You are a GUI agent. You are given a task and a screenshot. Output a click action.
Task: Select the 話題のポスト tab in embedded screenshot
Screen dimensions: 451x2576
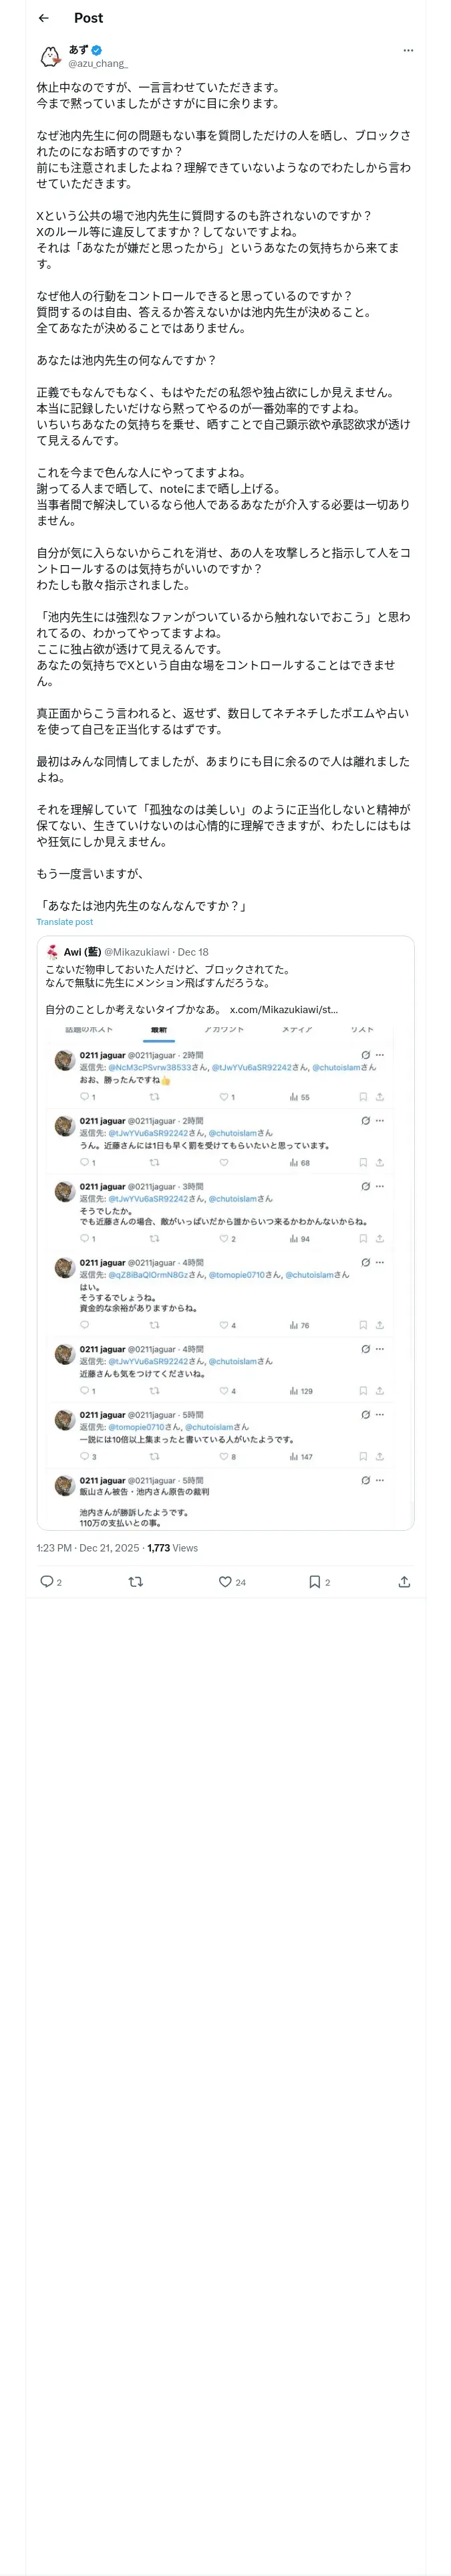[x=89, y=1029]
